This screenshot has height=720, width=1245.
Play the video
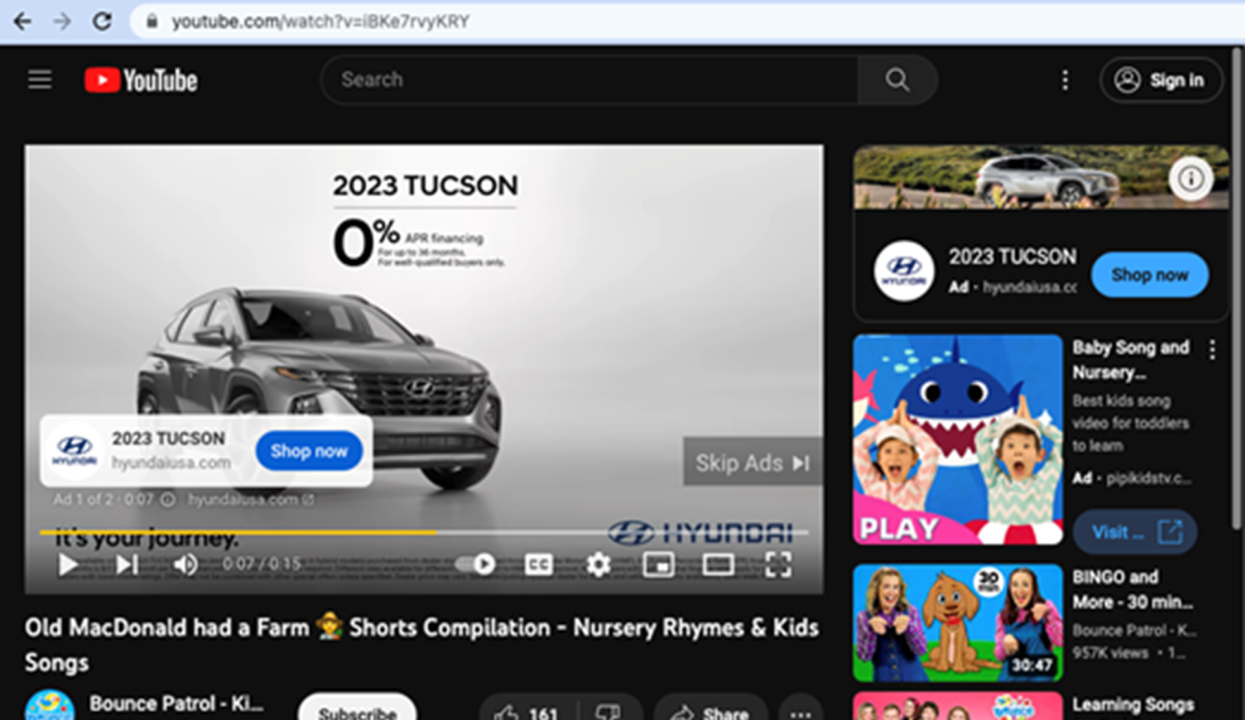click(68, 565)
